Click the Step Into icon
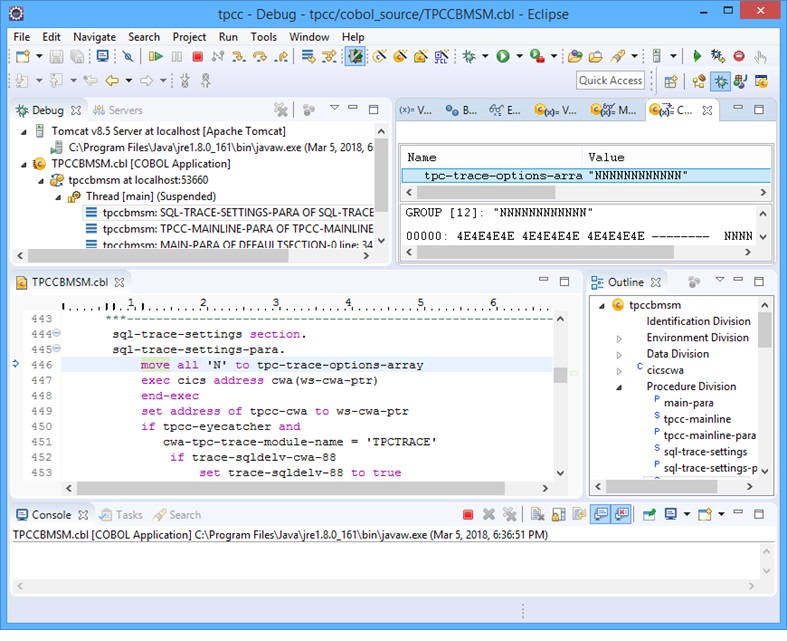Image resolution: width=787 pixels, height=641 pixels. [238, 56]
